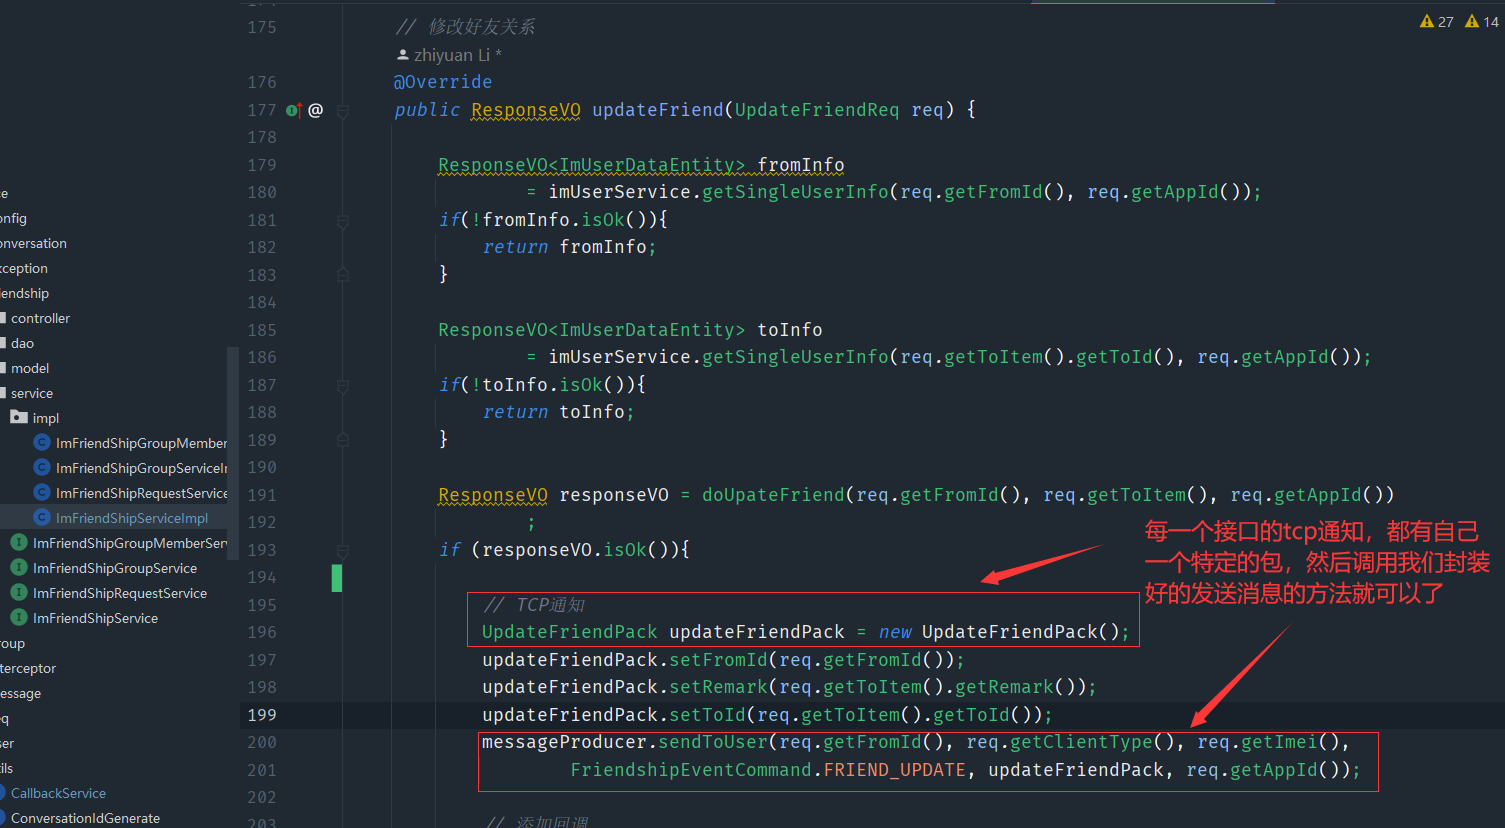This screenshot has height=828, width=1505.
Task: Open ImFriendShipGroupMemberService interface file
Action: click(x=130, y=543)
